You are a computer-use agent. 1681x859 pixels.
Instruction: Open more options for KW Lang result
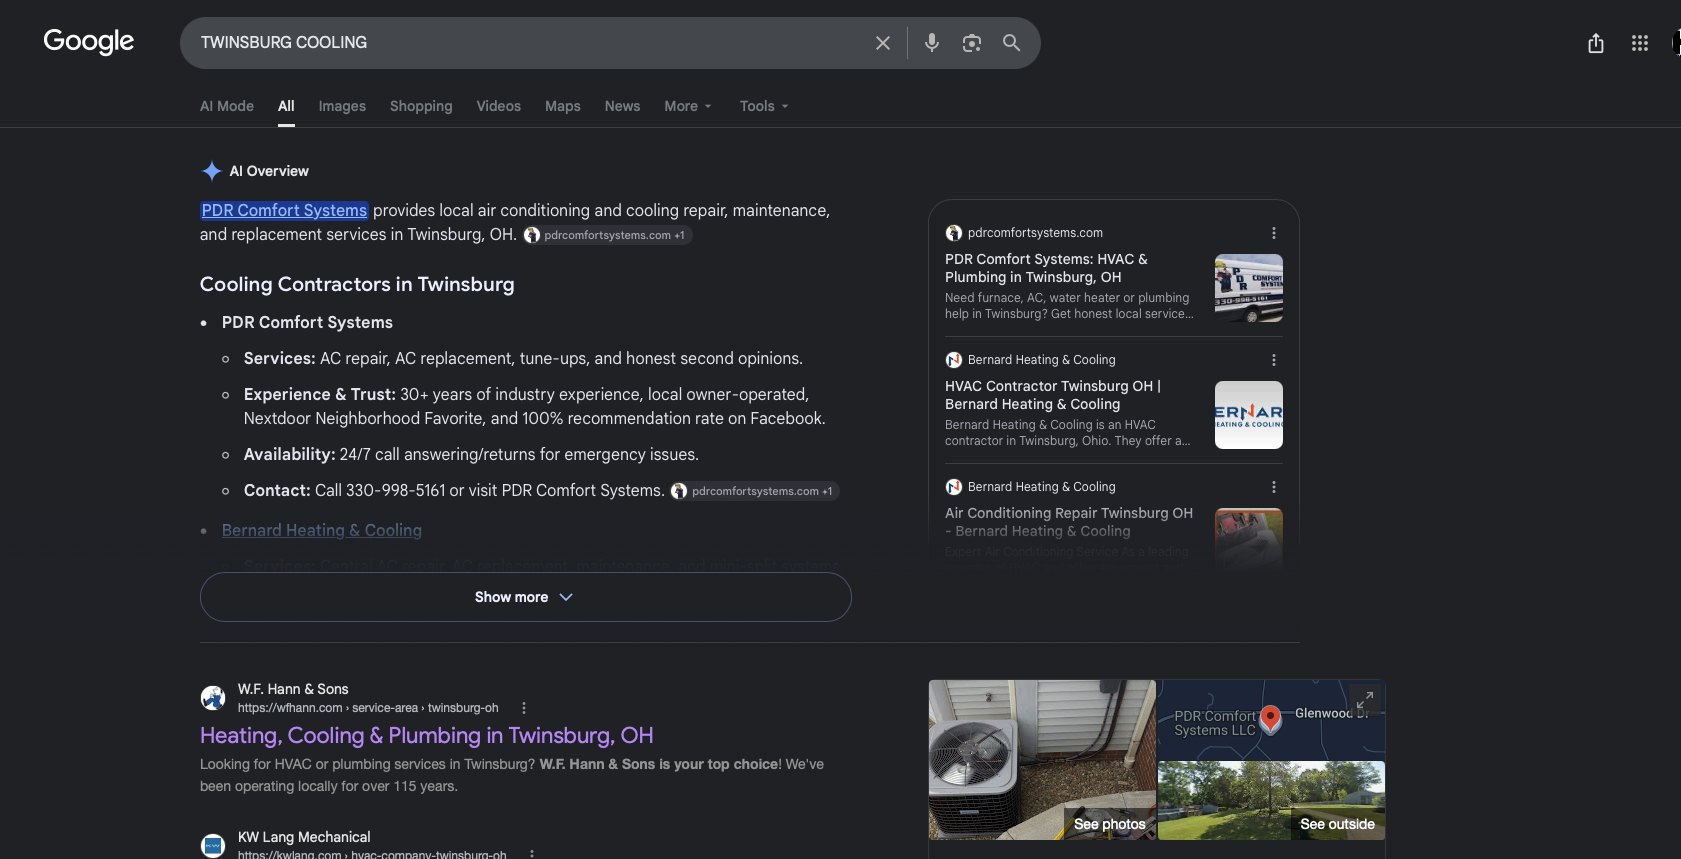click(532, 854)
